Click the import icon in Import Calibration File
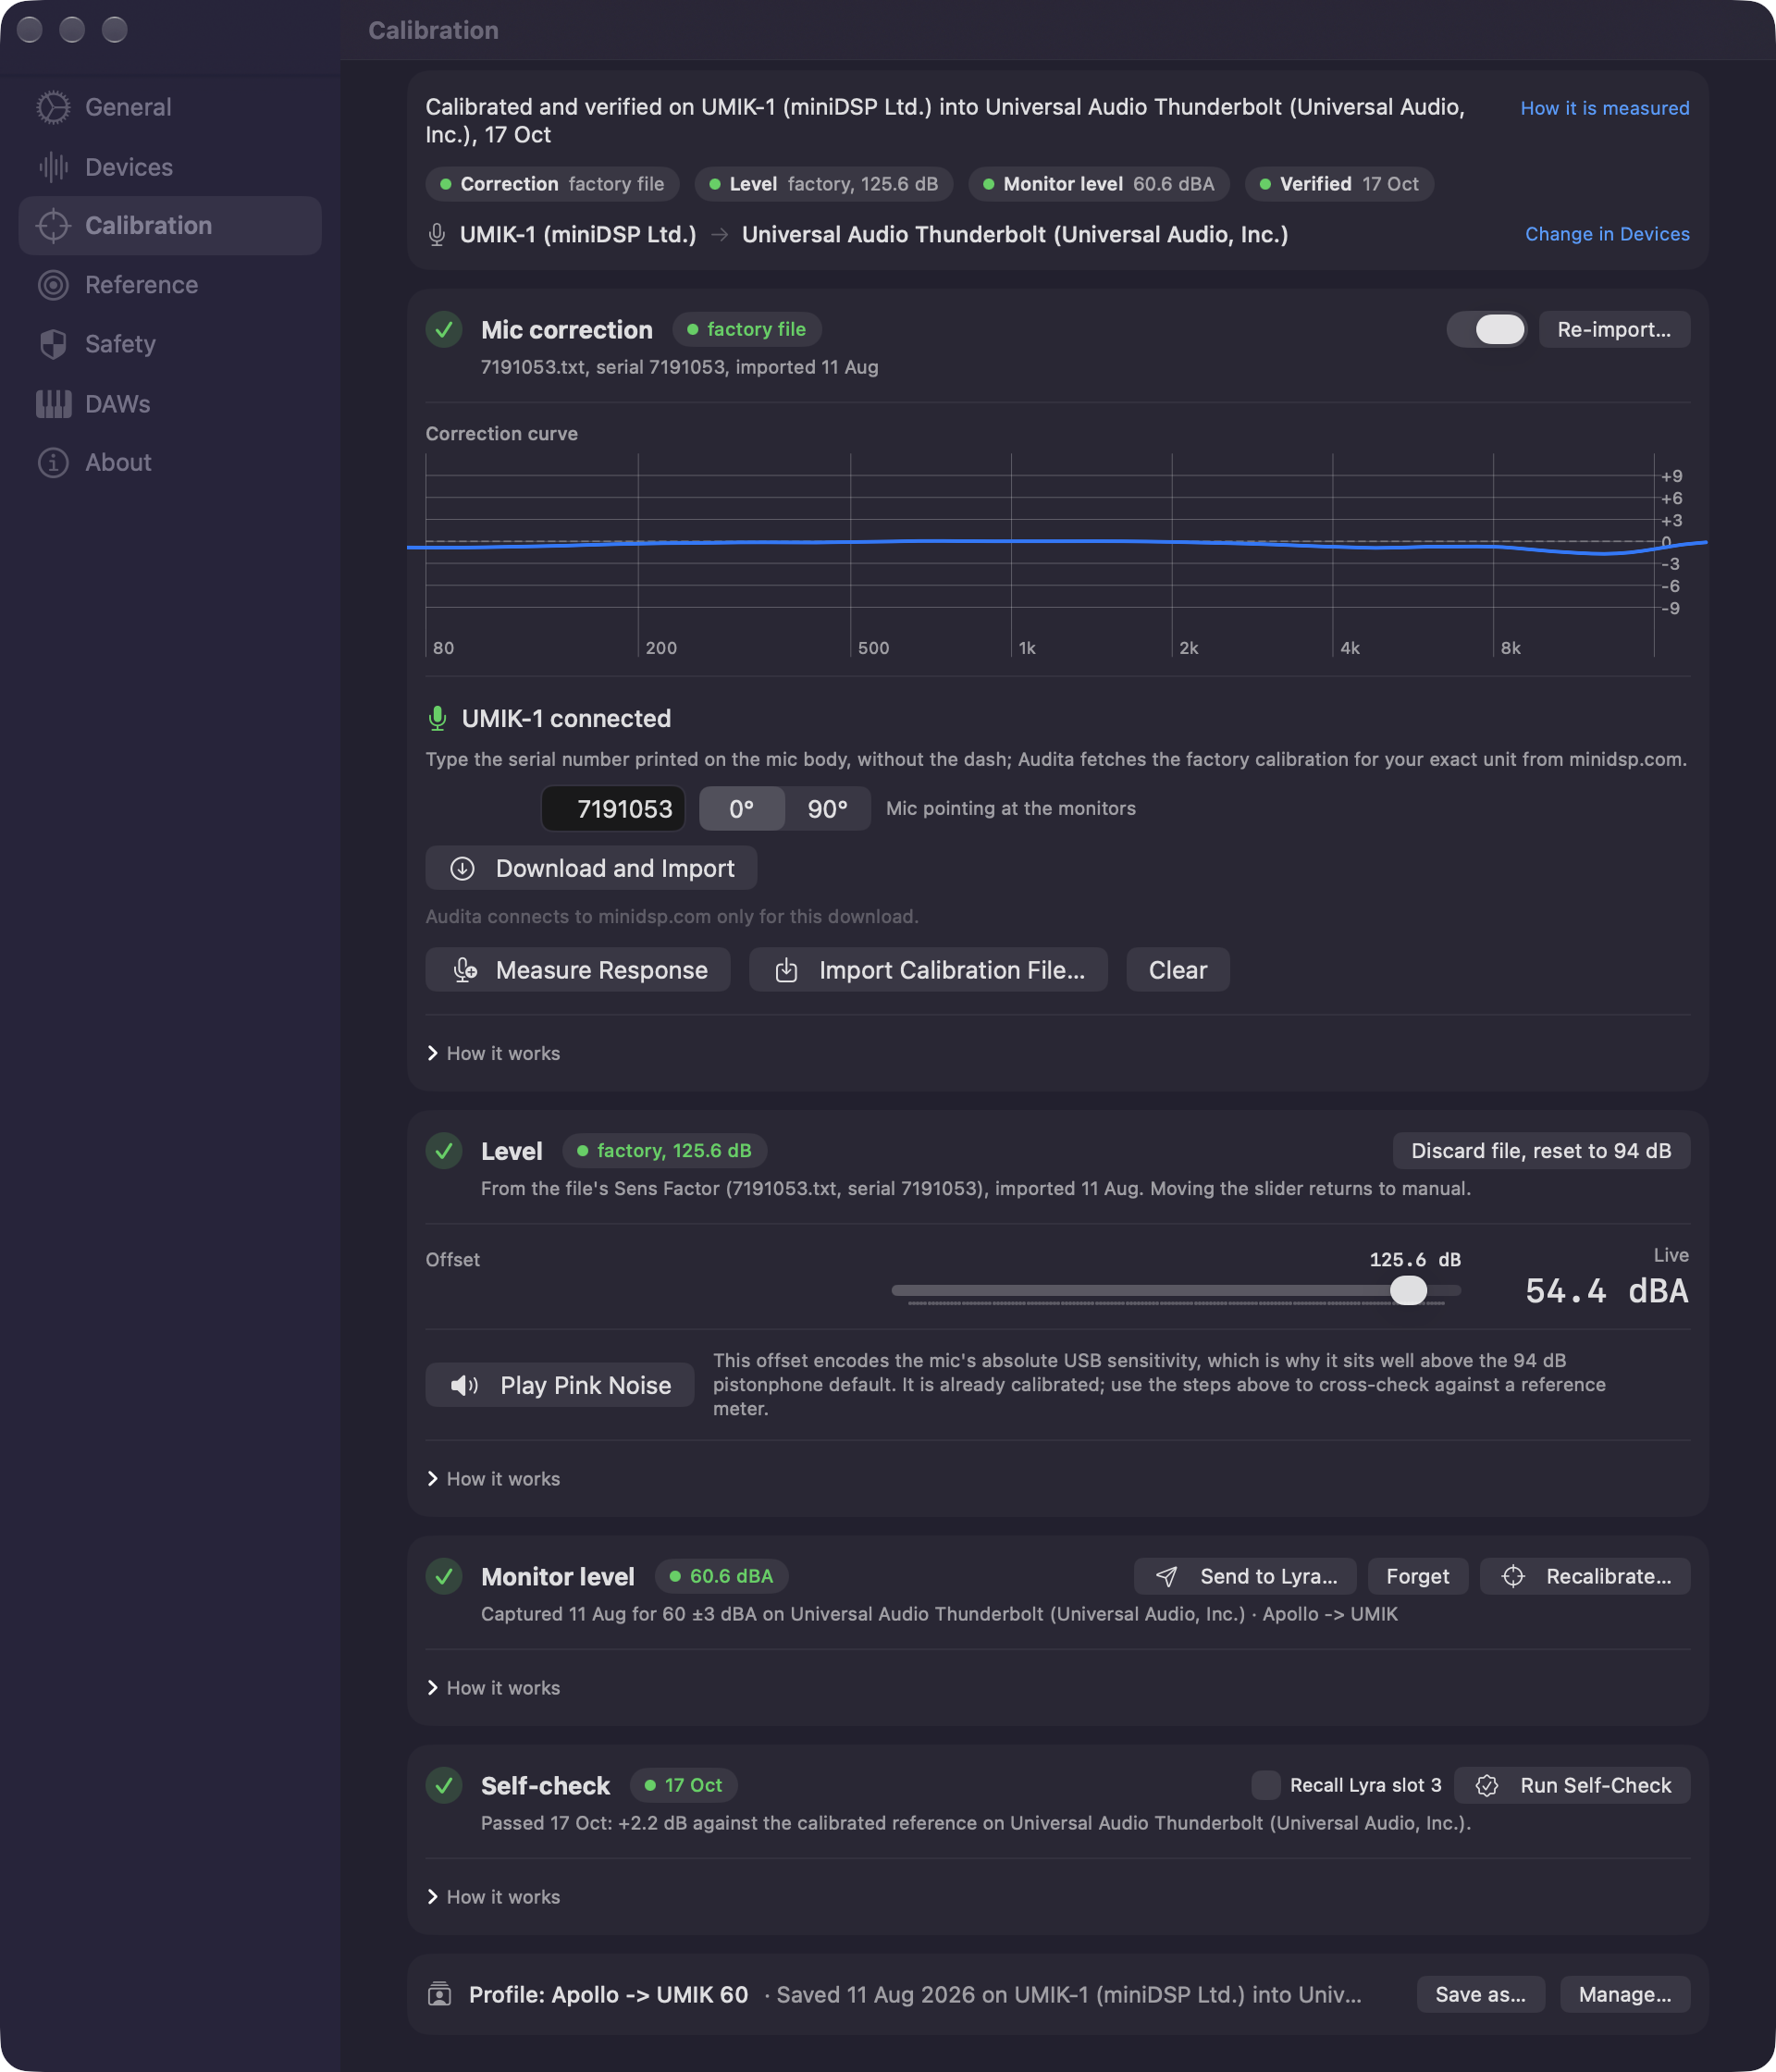The width and height of the screenshot is (1776, 2072). click(x=787, y=970)
